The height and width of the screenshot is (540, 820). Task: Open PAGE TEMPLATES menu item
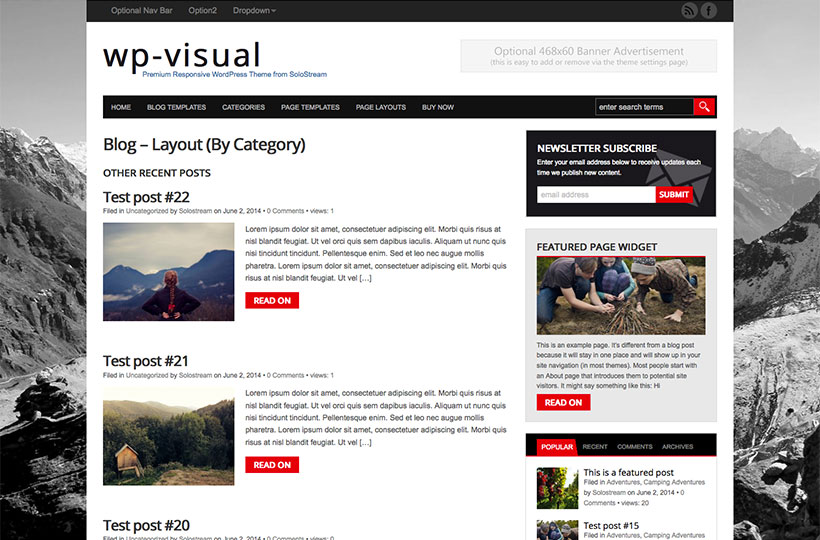[310, 107]
